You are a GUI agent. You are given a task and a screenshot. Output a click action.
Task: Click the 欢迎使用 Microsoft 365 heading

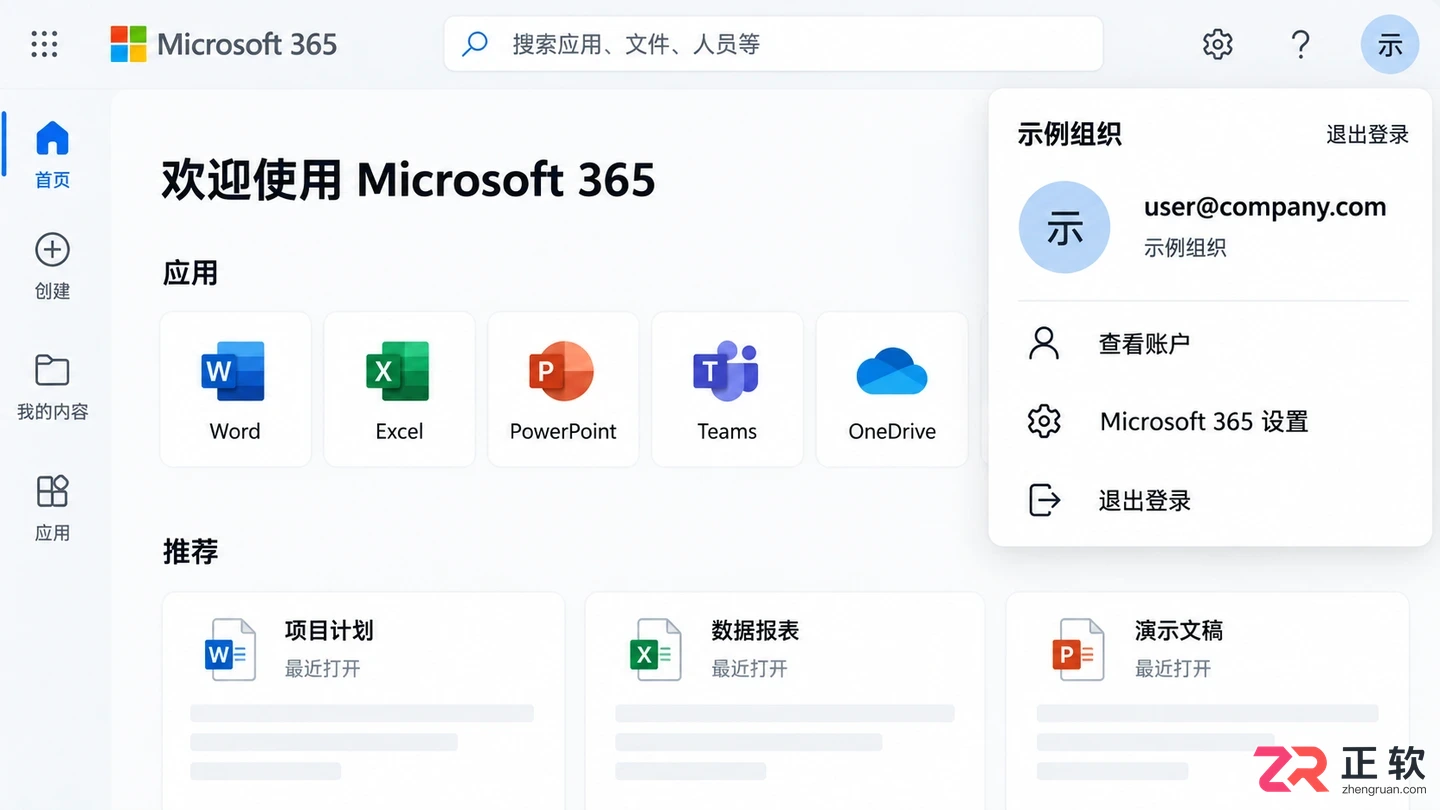408,180
